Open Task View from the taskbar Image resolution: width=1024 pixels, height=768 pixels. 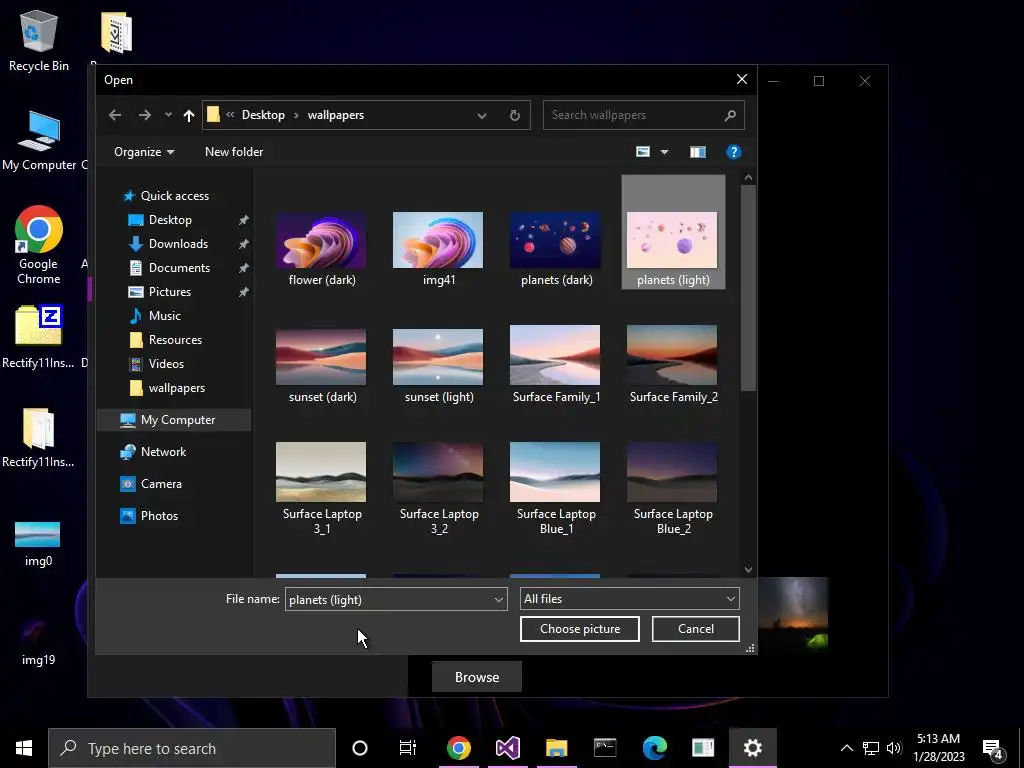coord(408,748)
